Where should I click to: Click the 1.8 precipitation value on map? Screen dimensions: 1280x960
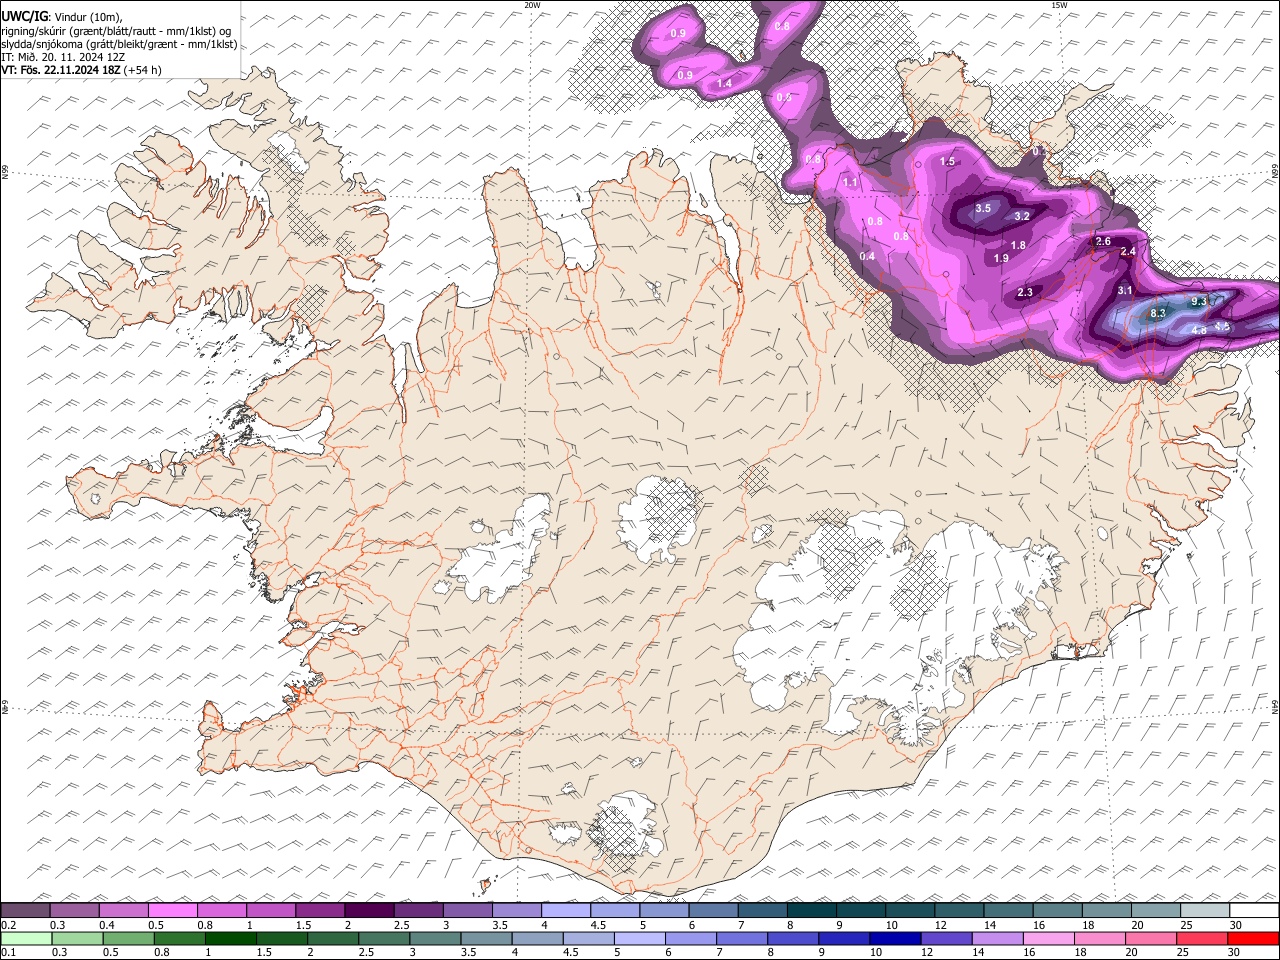coord(1018,245)
